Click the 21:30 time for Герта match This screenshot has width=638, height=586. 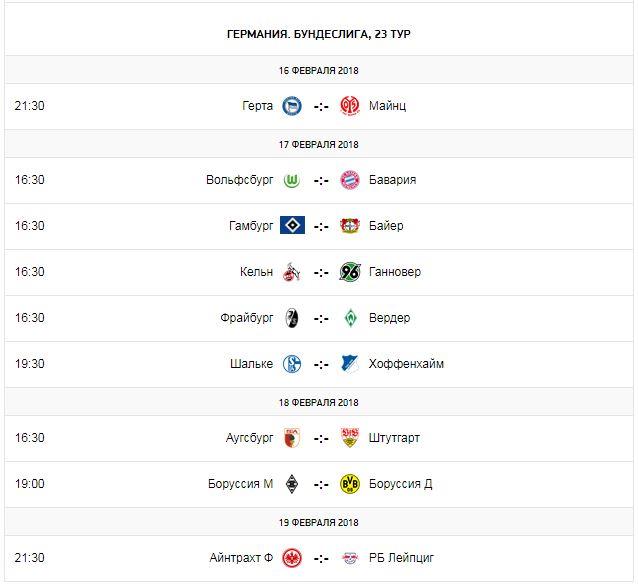tap(30, 106)
